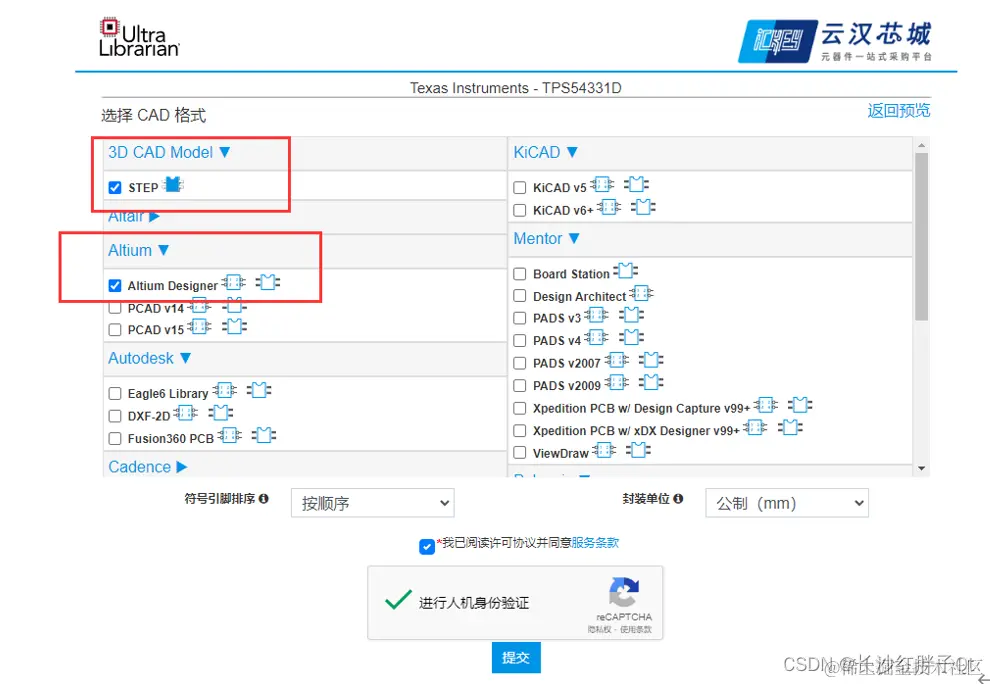Expand the Altair section
The height and width of the screenshot is (684, 990).
tap(134, 216)
